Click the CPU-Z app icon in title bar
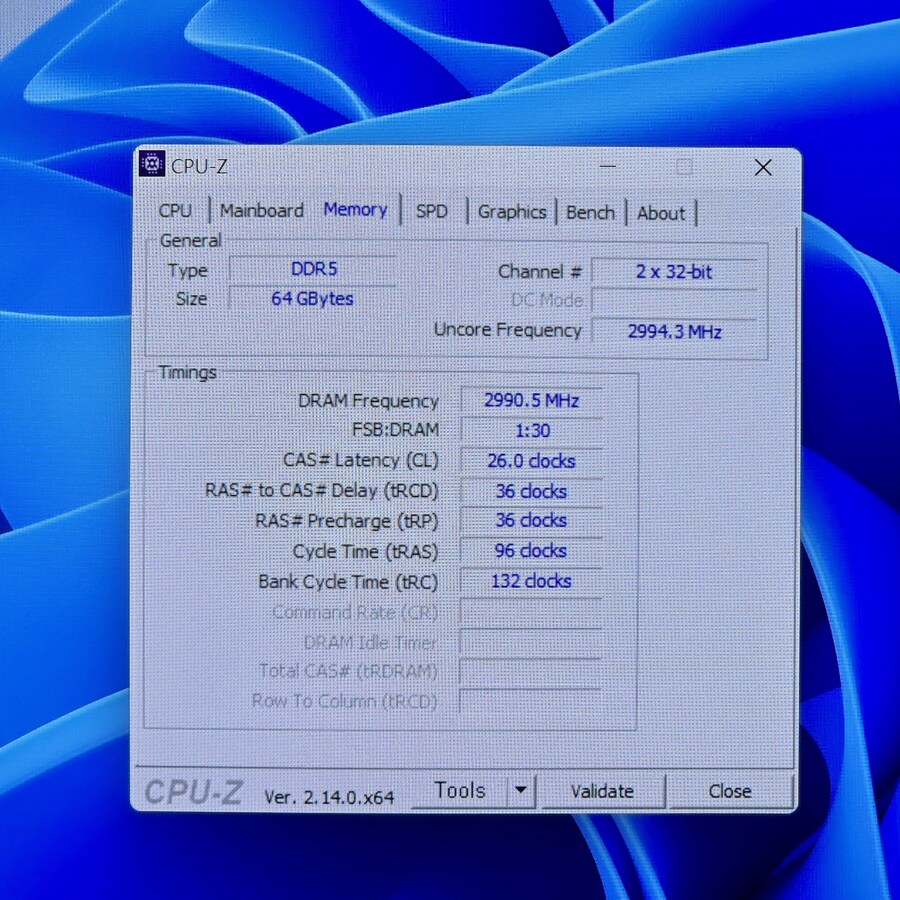 click(152, 164)
